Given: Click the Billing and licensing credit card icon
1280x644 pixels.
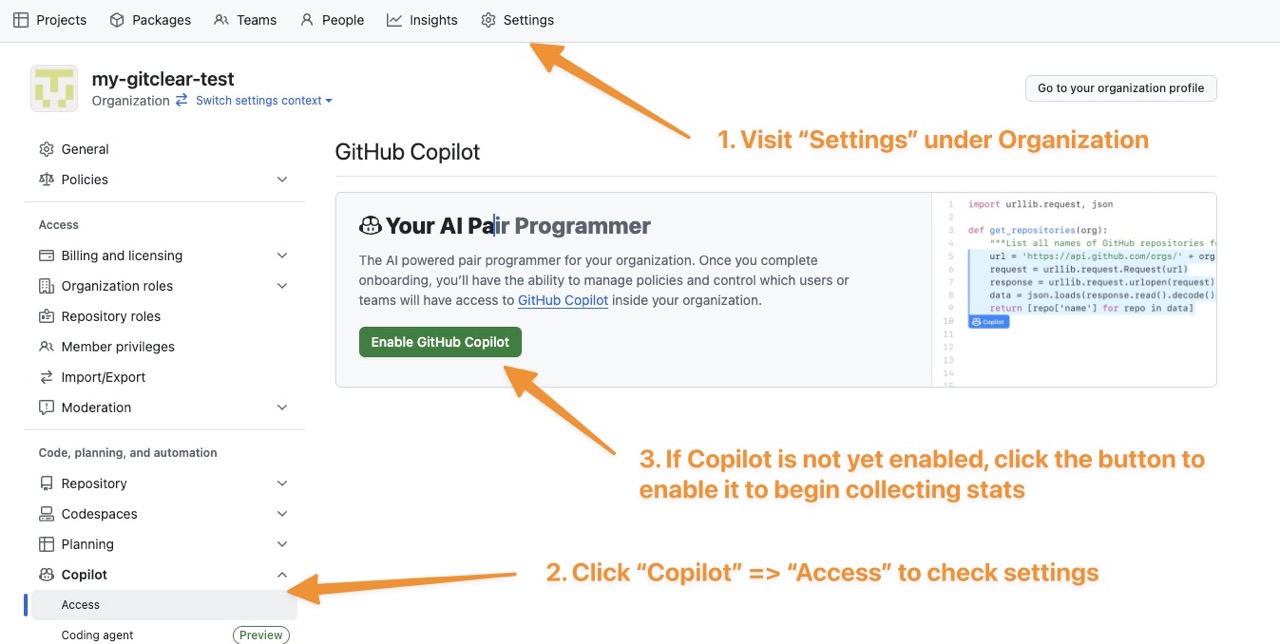Looking at the screenshot, I should (46, 256).
